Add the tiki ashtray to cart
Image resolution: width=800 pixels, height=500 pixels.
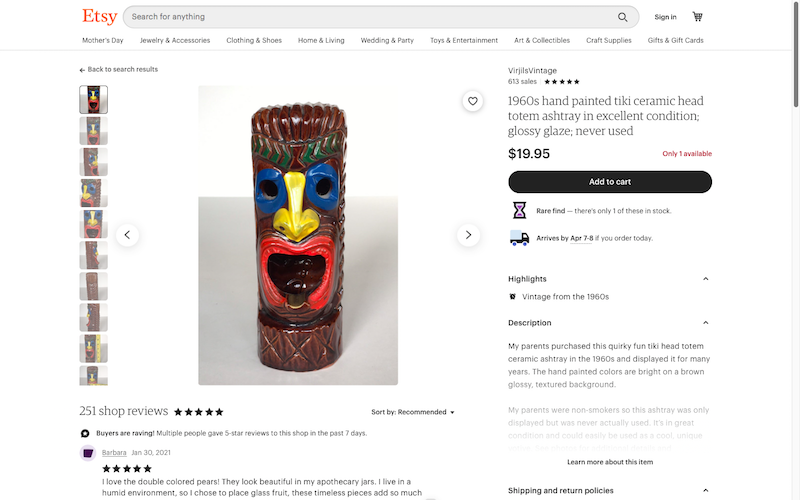point(610,182)
